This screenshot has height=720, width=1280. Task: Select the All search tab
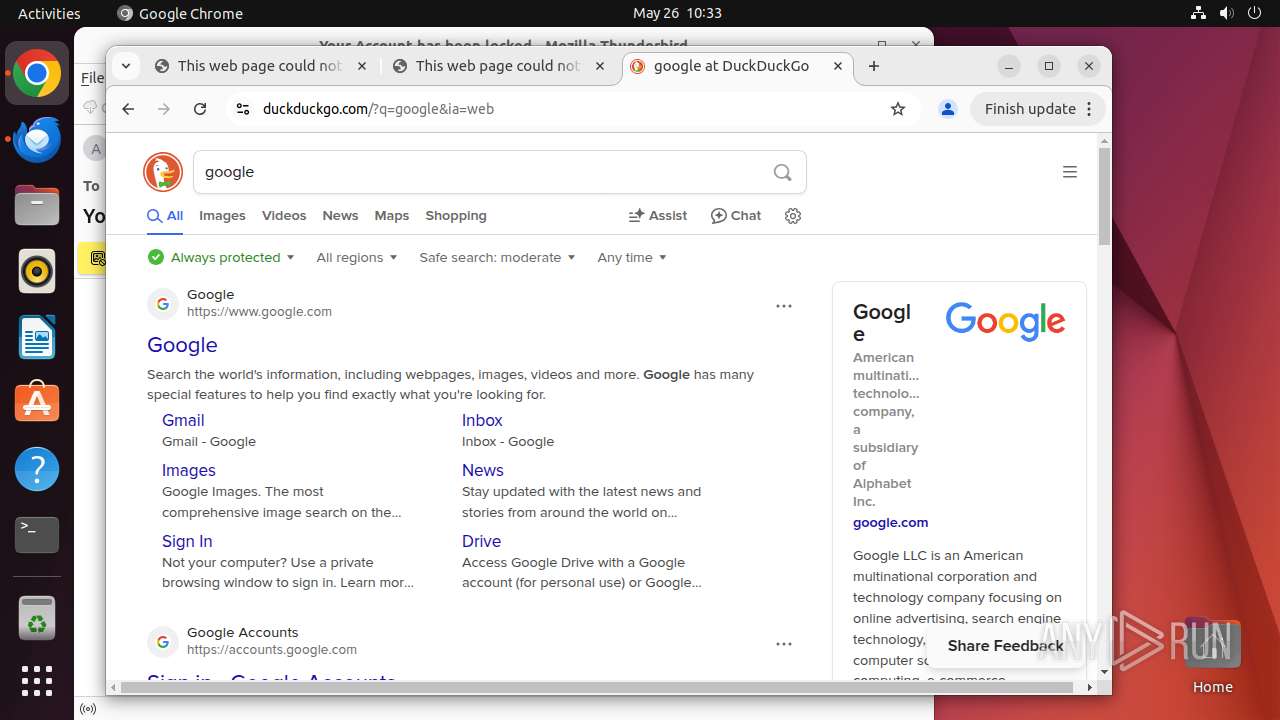[165, 216]
